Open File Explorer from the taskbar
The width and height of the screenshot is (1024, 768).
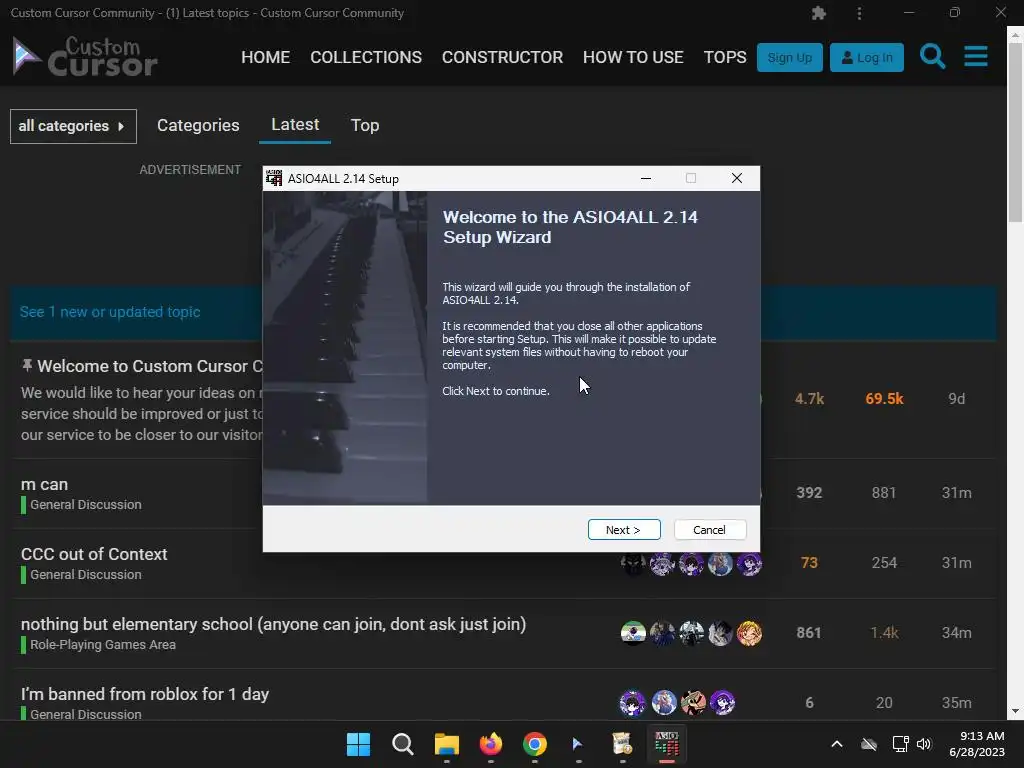coord(447,744)
